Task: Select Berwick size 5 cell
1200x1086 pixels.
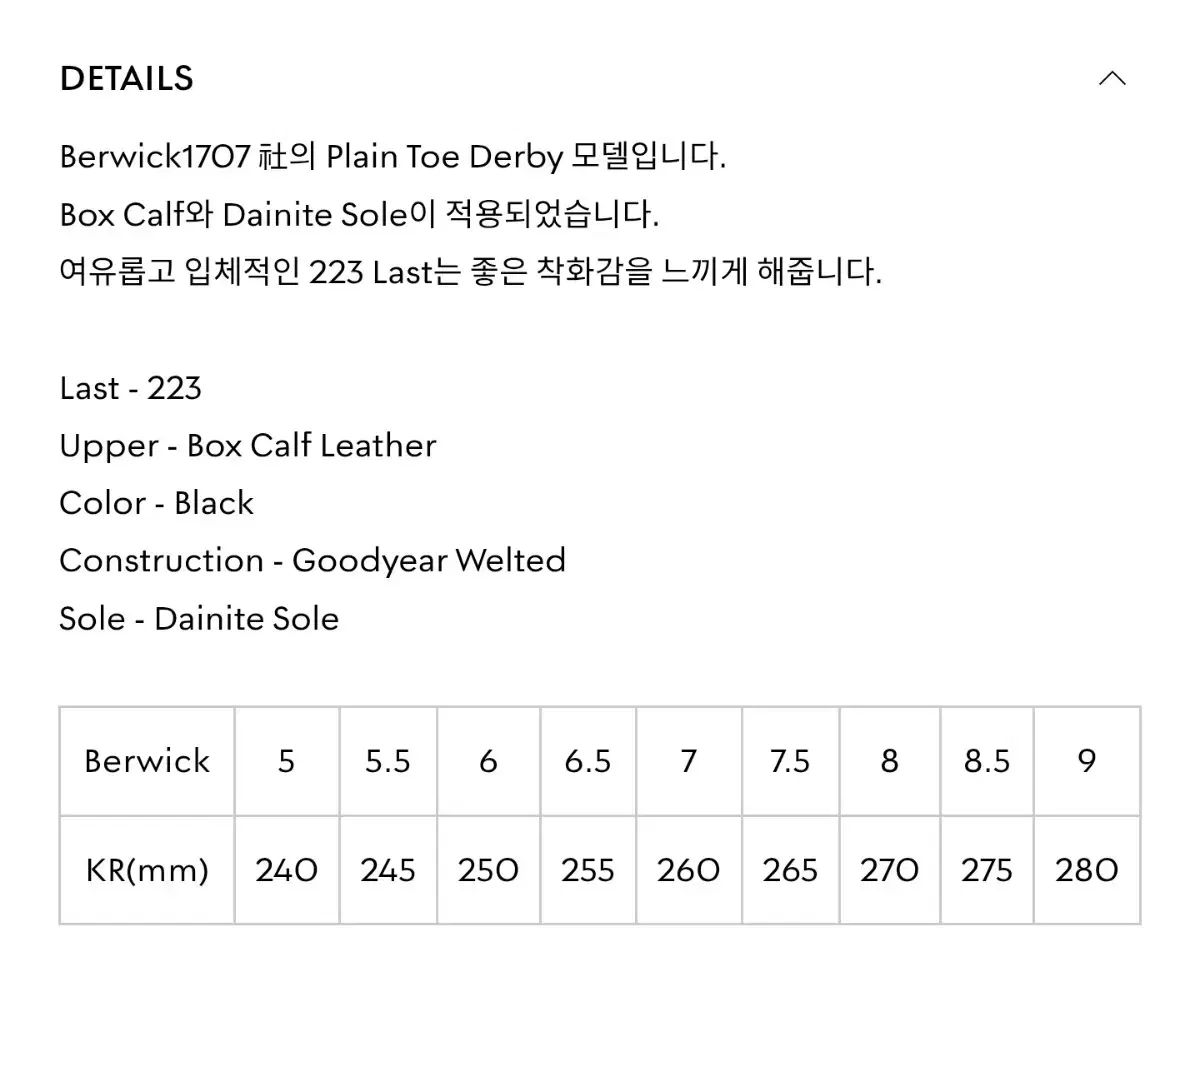Action: coord(287,761)
